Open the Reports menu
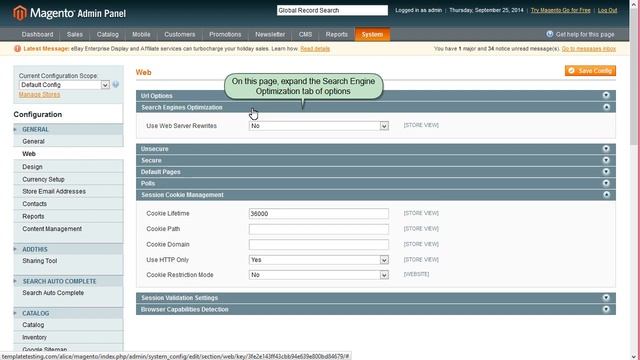The height and width of the screenshot is (360, 640). [337, 34]
